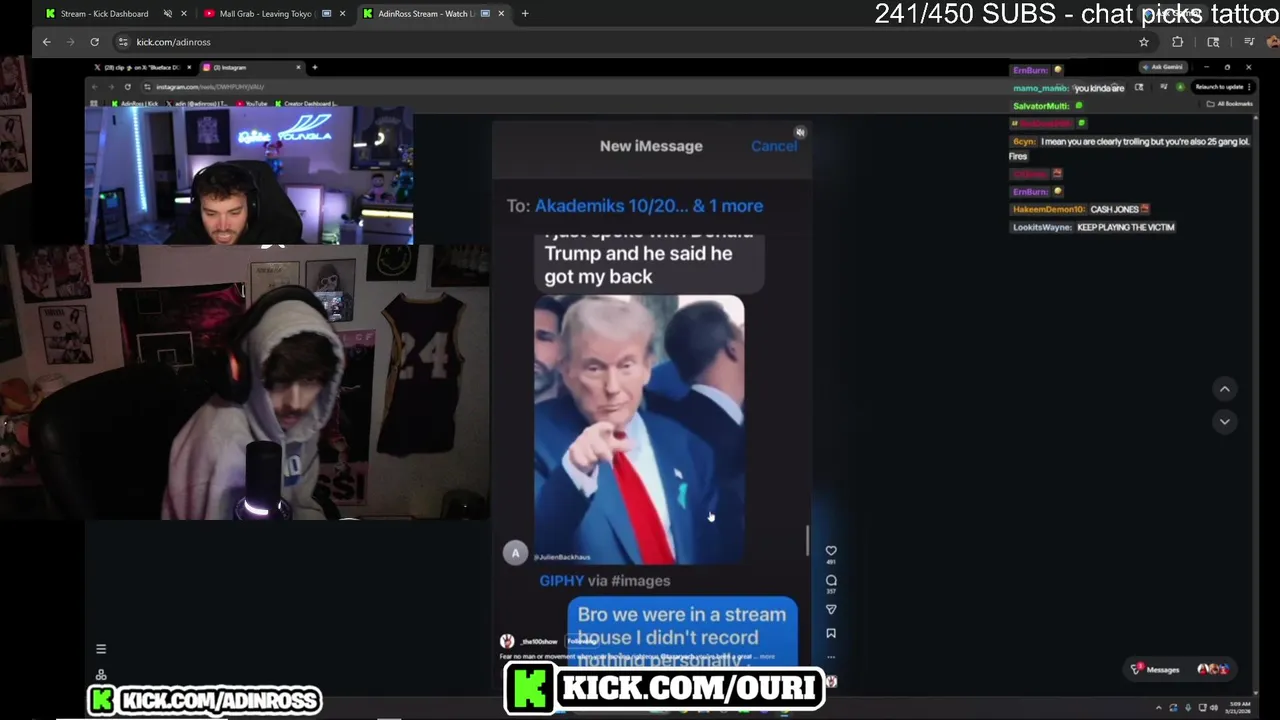This screenshot has height=720, width=1280.
Task: Open the _the100show profile avatar
Action: [507, 641]
